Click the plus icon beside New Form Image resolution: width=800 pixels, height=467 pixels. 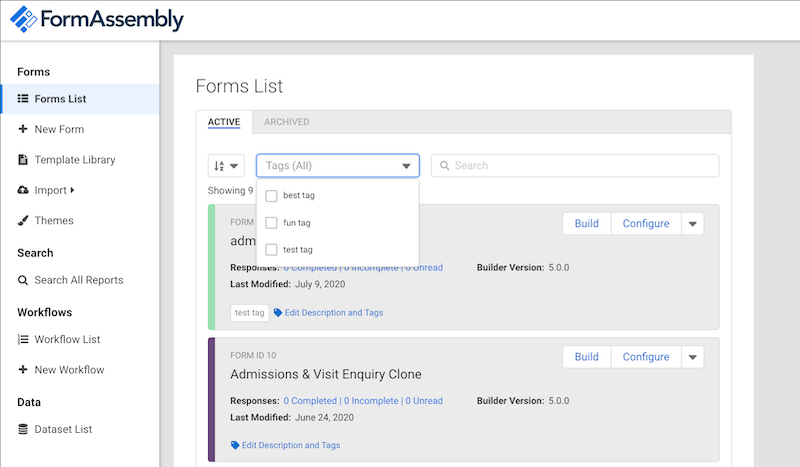pyautogui.click(x=22, y=129)
